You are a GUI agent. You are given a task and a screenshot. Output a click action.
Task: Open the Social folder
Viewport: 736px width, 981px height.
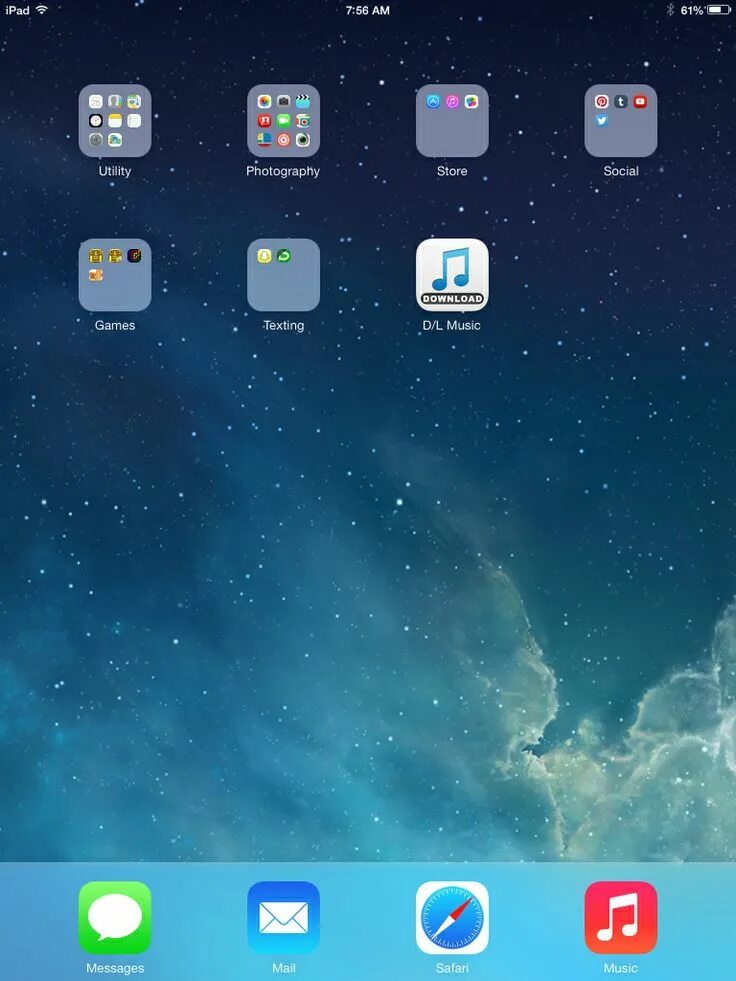[x=621, y=121]
